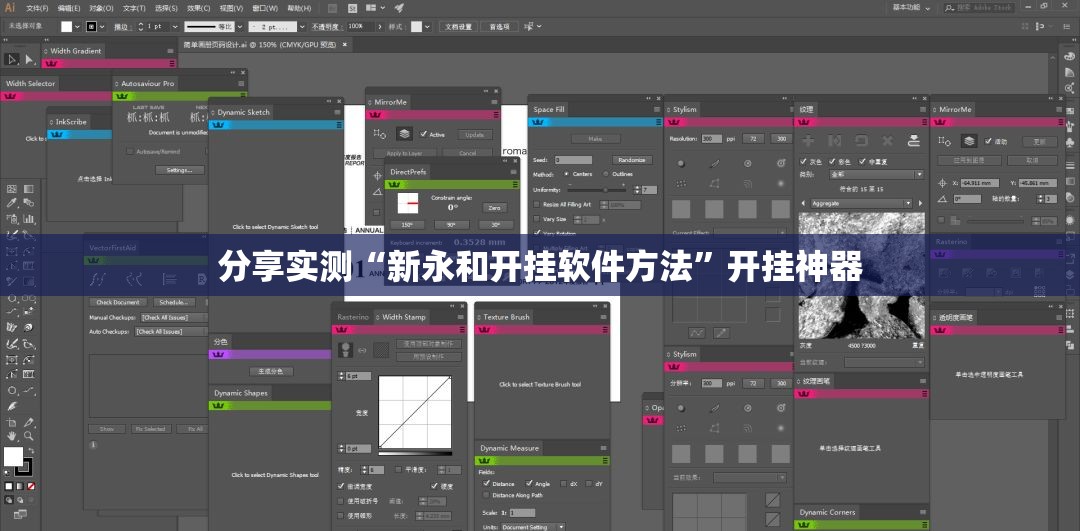Image resolution: width=1080 pixels, height=531 pixels.
Task: Click the Settings... button in Autosaviour Pro
Action: [179, 170]
